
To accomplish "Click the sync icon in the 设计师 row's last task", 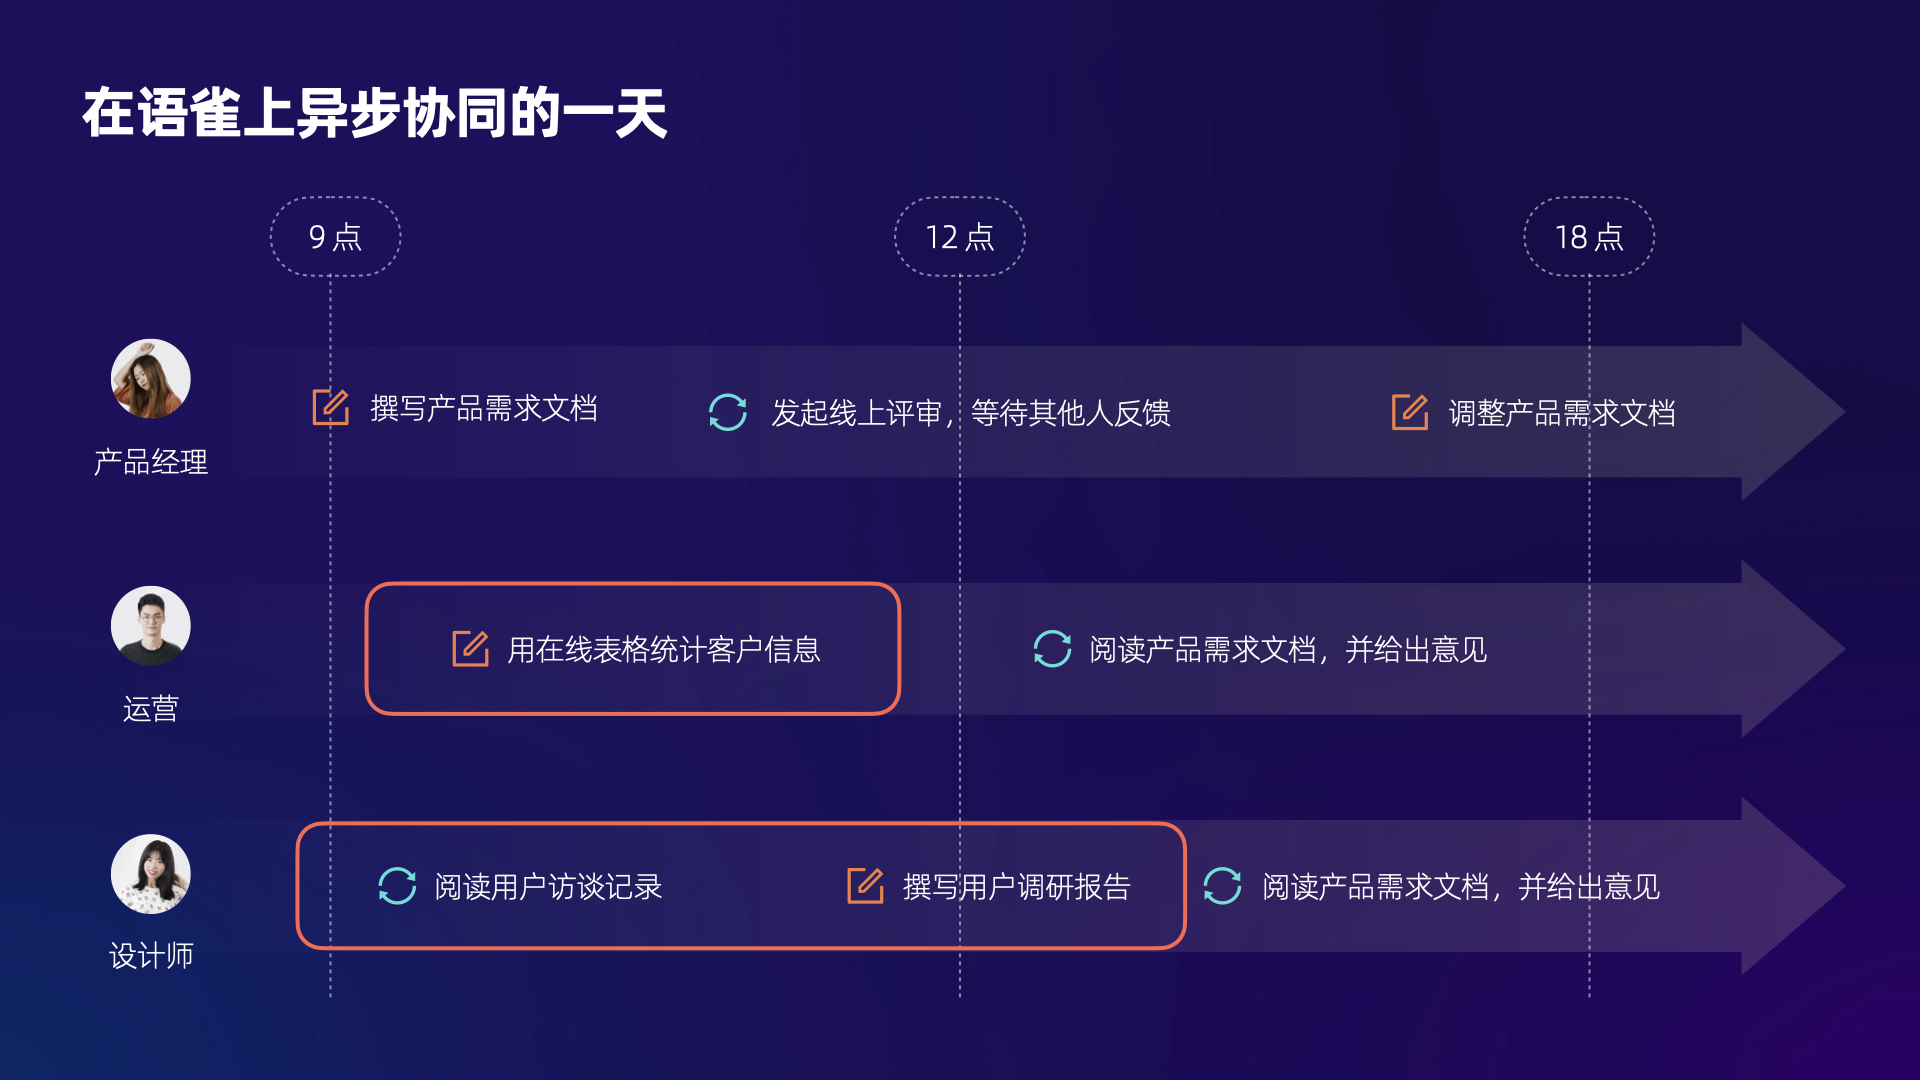I will tap(1222, 885).
